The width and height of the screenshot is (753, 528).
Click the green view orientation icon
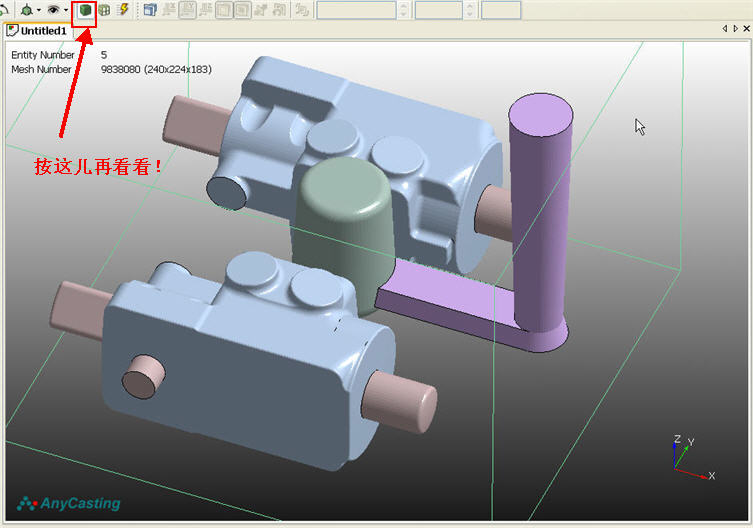(27, 10)
